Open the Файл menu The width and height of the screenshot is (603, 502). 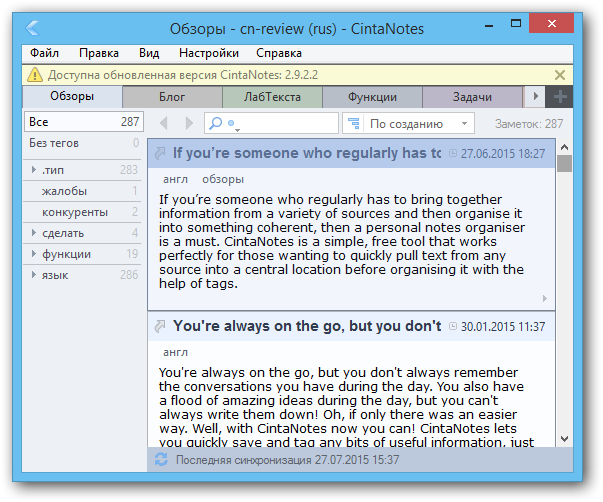click(45, 53)
